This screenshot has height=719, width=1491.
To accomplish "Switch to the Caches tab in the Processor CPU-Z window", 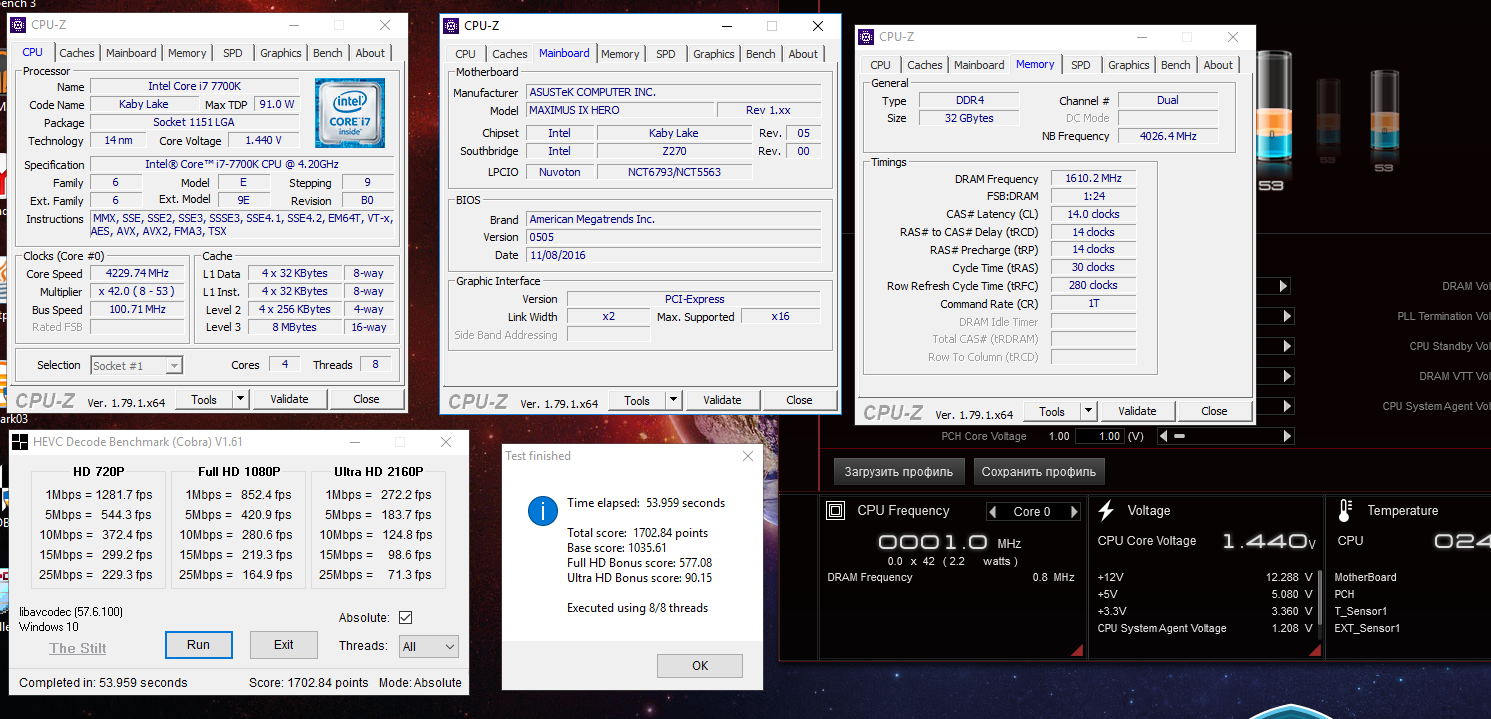I will 77,53.
